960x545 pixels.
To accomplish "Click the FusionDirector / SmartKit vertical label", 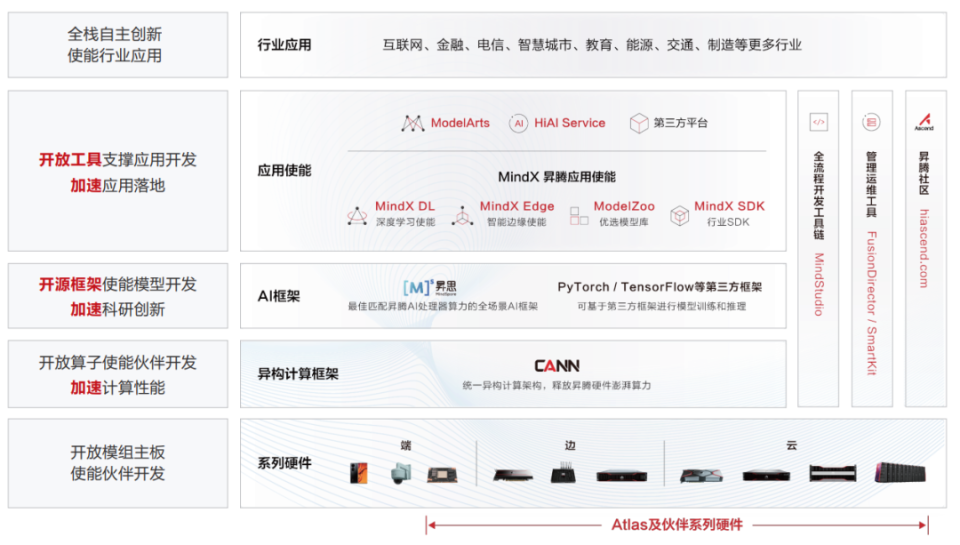I will click(871, 303).
